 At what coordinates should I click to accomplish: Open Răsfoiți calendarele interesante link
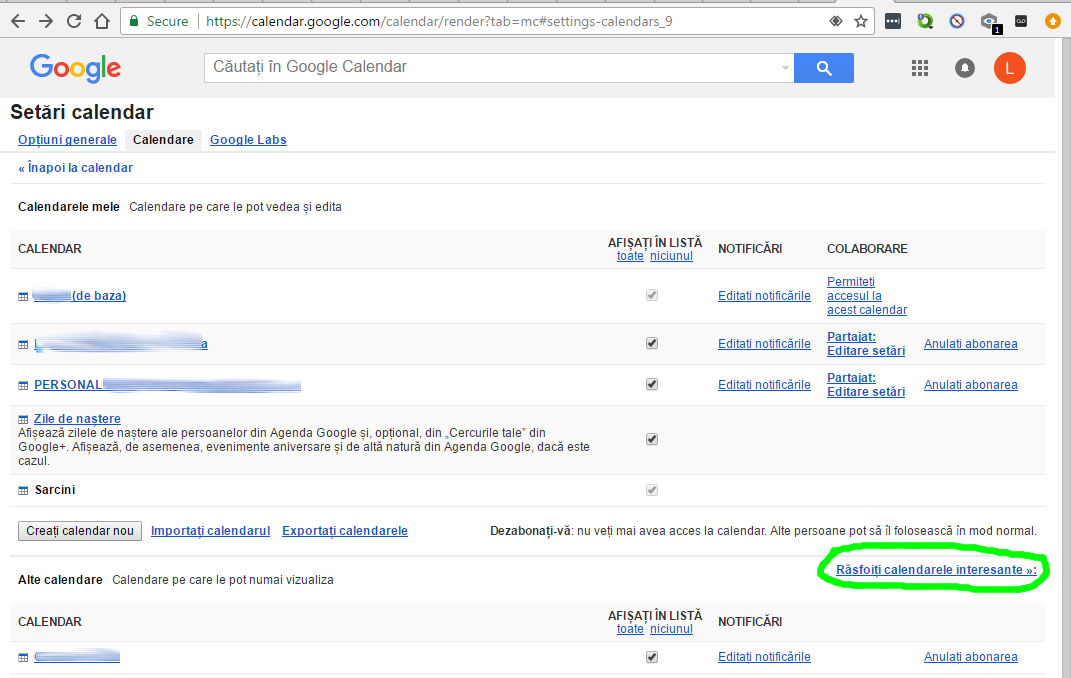click(x=936, y=570)
